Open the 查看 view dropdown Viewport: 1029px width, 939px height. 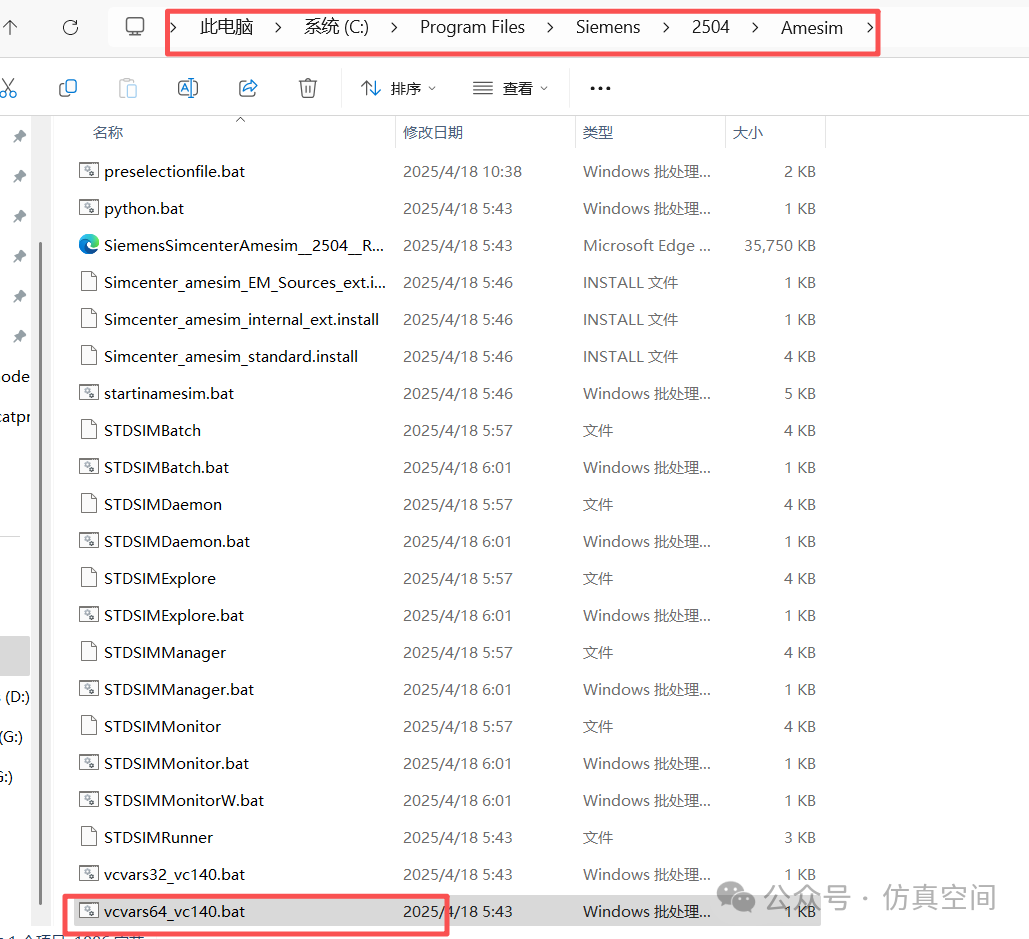click(x=510, y=88)
